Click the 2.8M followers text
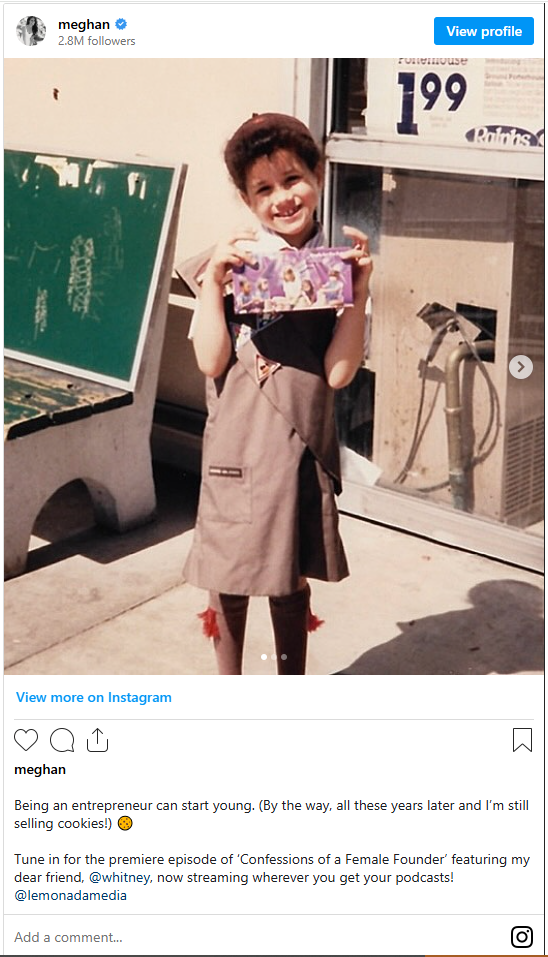The height and width of the screenshot is (957, 548). pyautogui.click(x=96, y=41)
